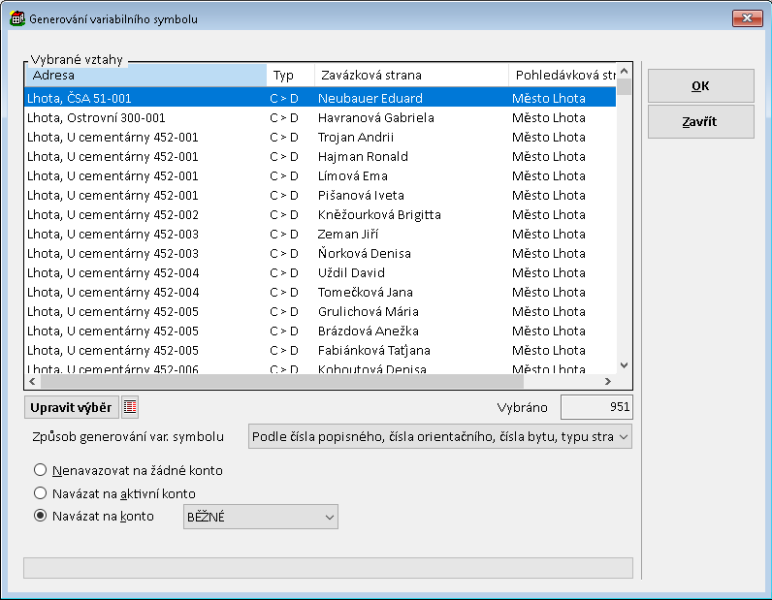Select Nenavazovat na žádné konto option

pos(41,470)
